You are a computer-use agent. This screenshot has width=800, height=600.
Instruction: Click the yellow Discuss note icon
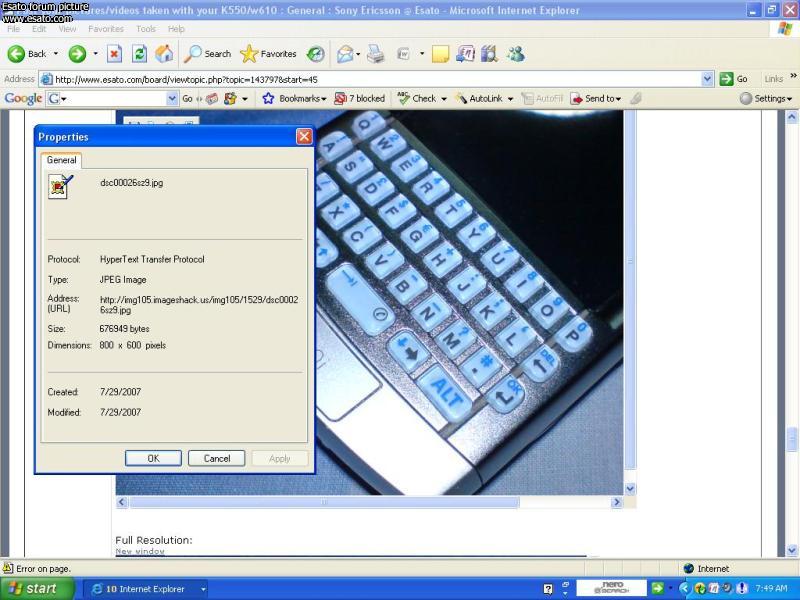click(440, 54)
